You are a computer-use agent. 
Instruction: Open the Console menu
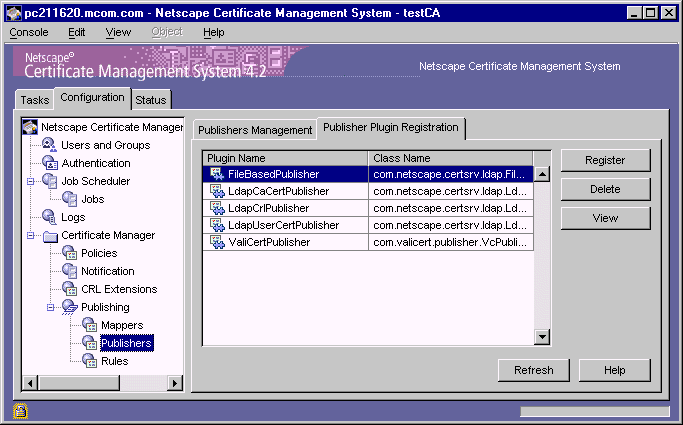[29, 32]
